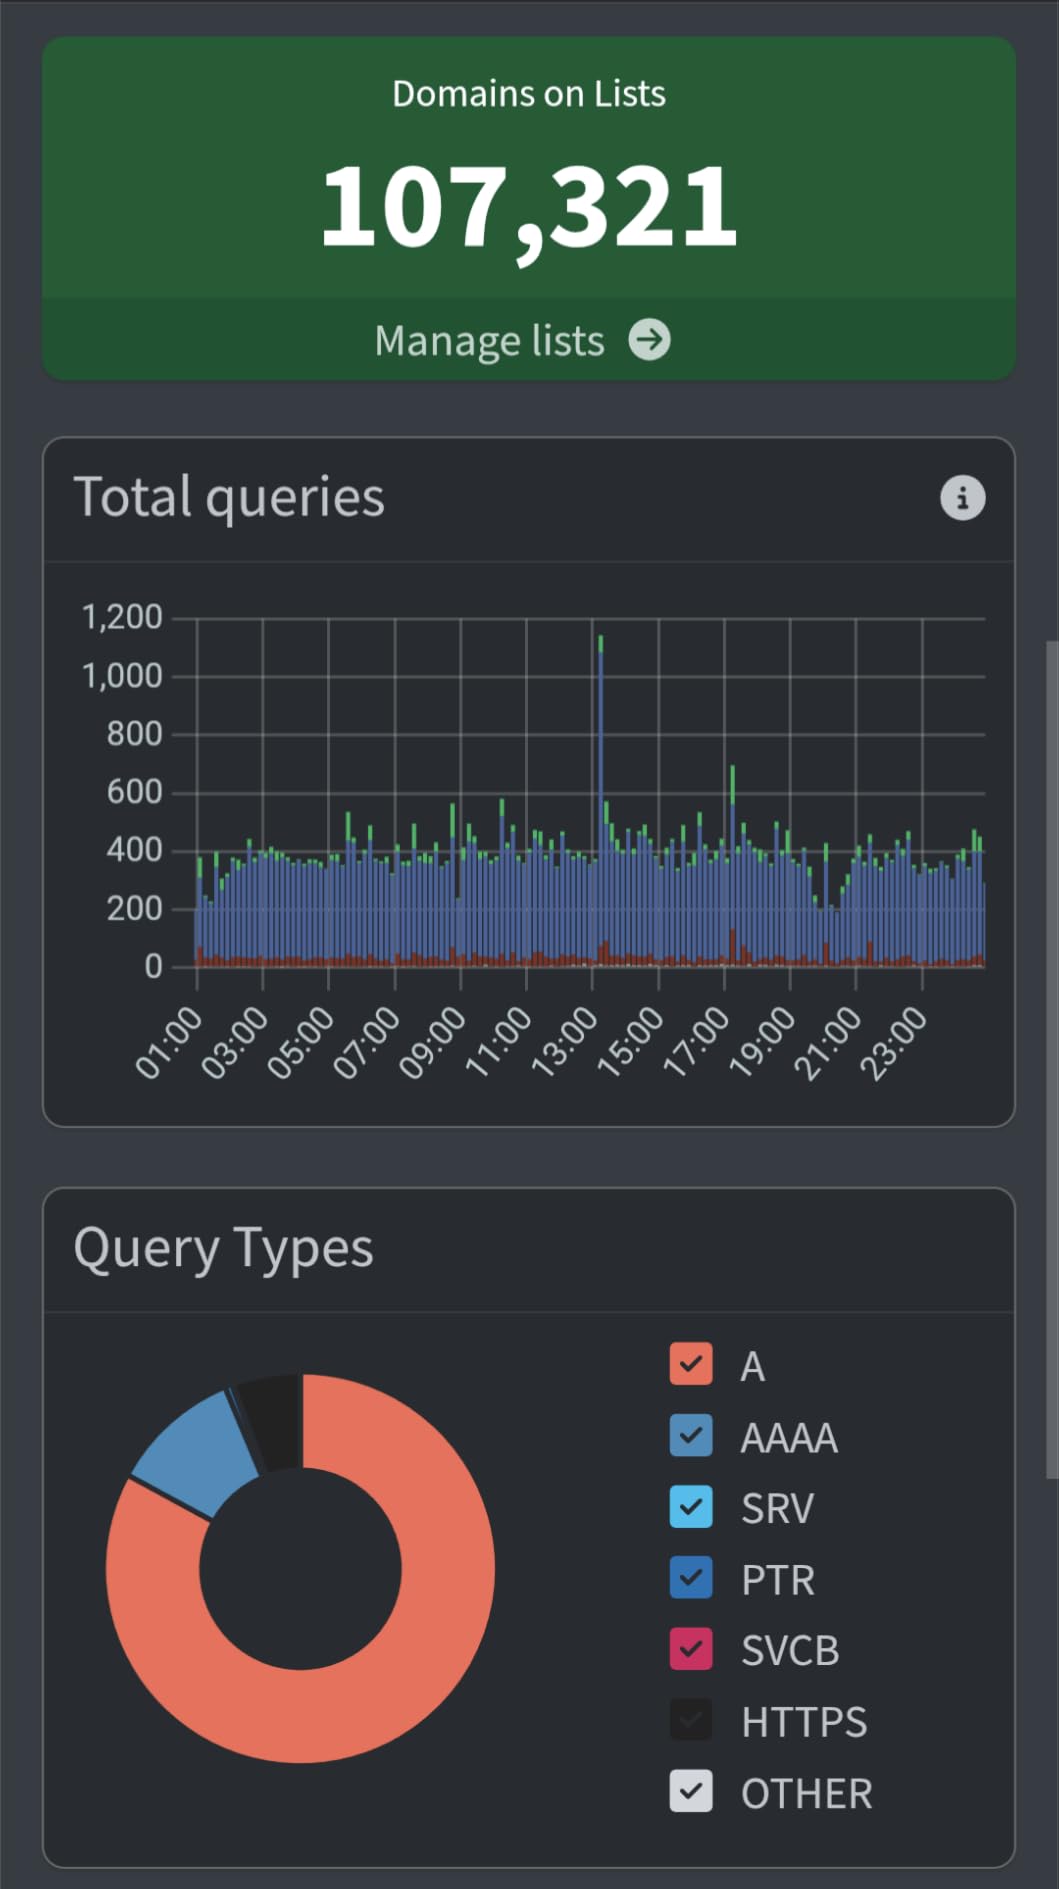Click the HTTPS legend label

coord(804,1721)
